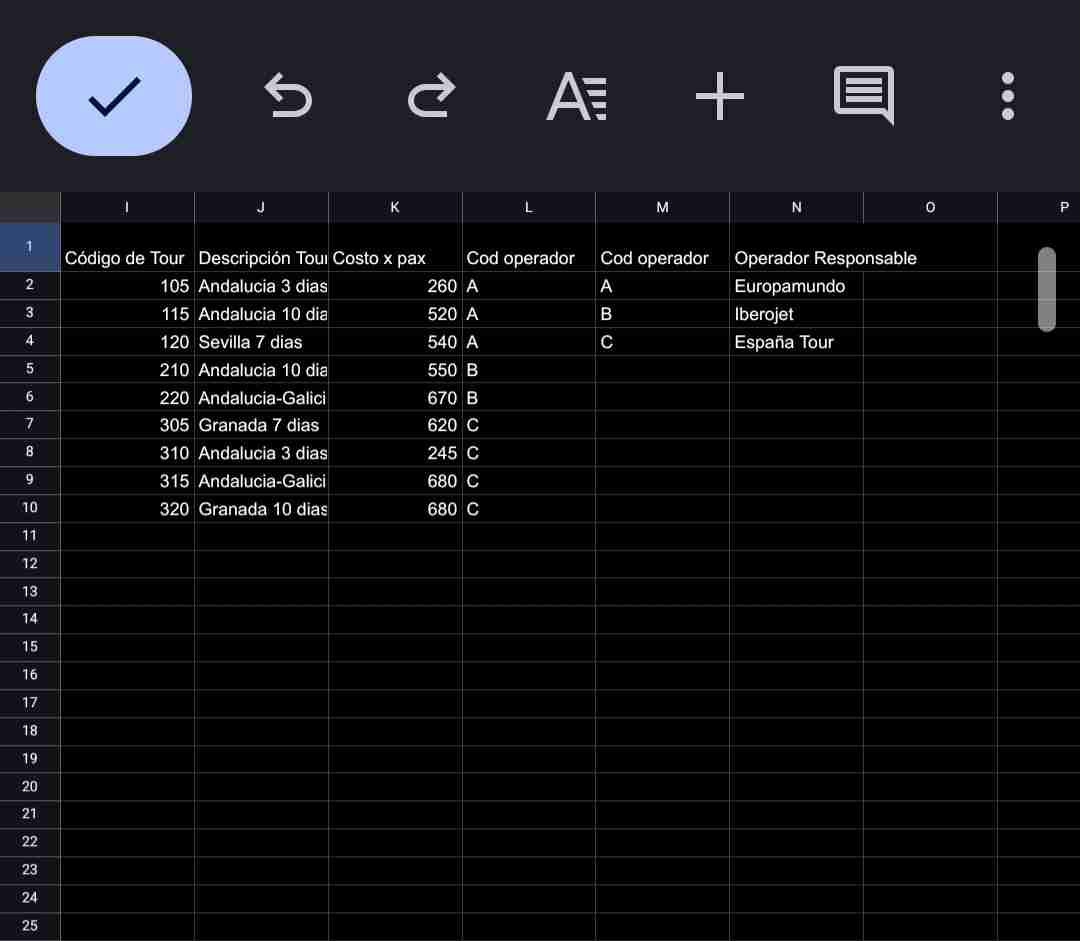Select row 5 header

point(30,369)
